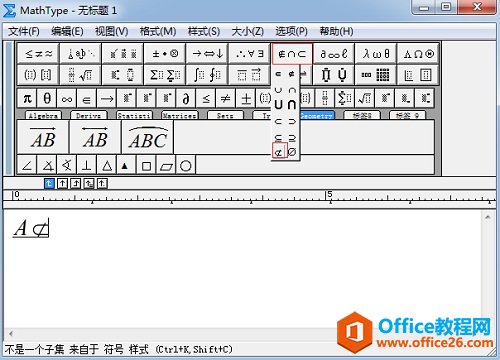Insert right arrow from the small bar
The width and height of the screenshot is (500, 360).
coord(107,98)
